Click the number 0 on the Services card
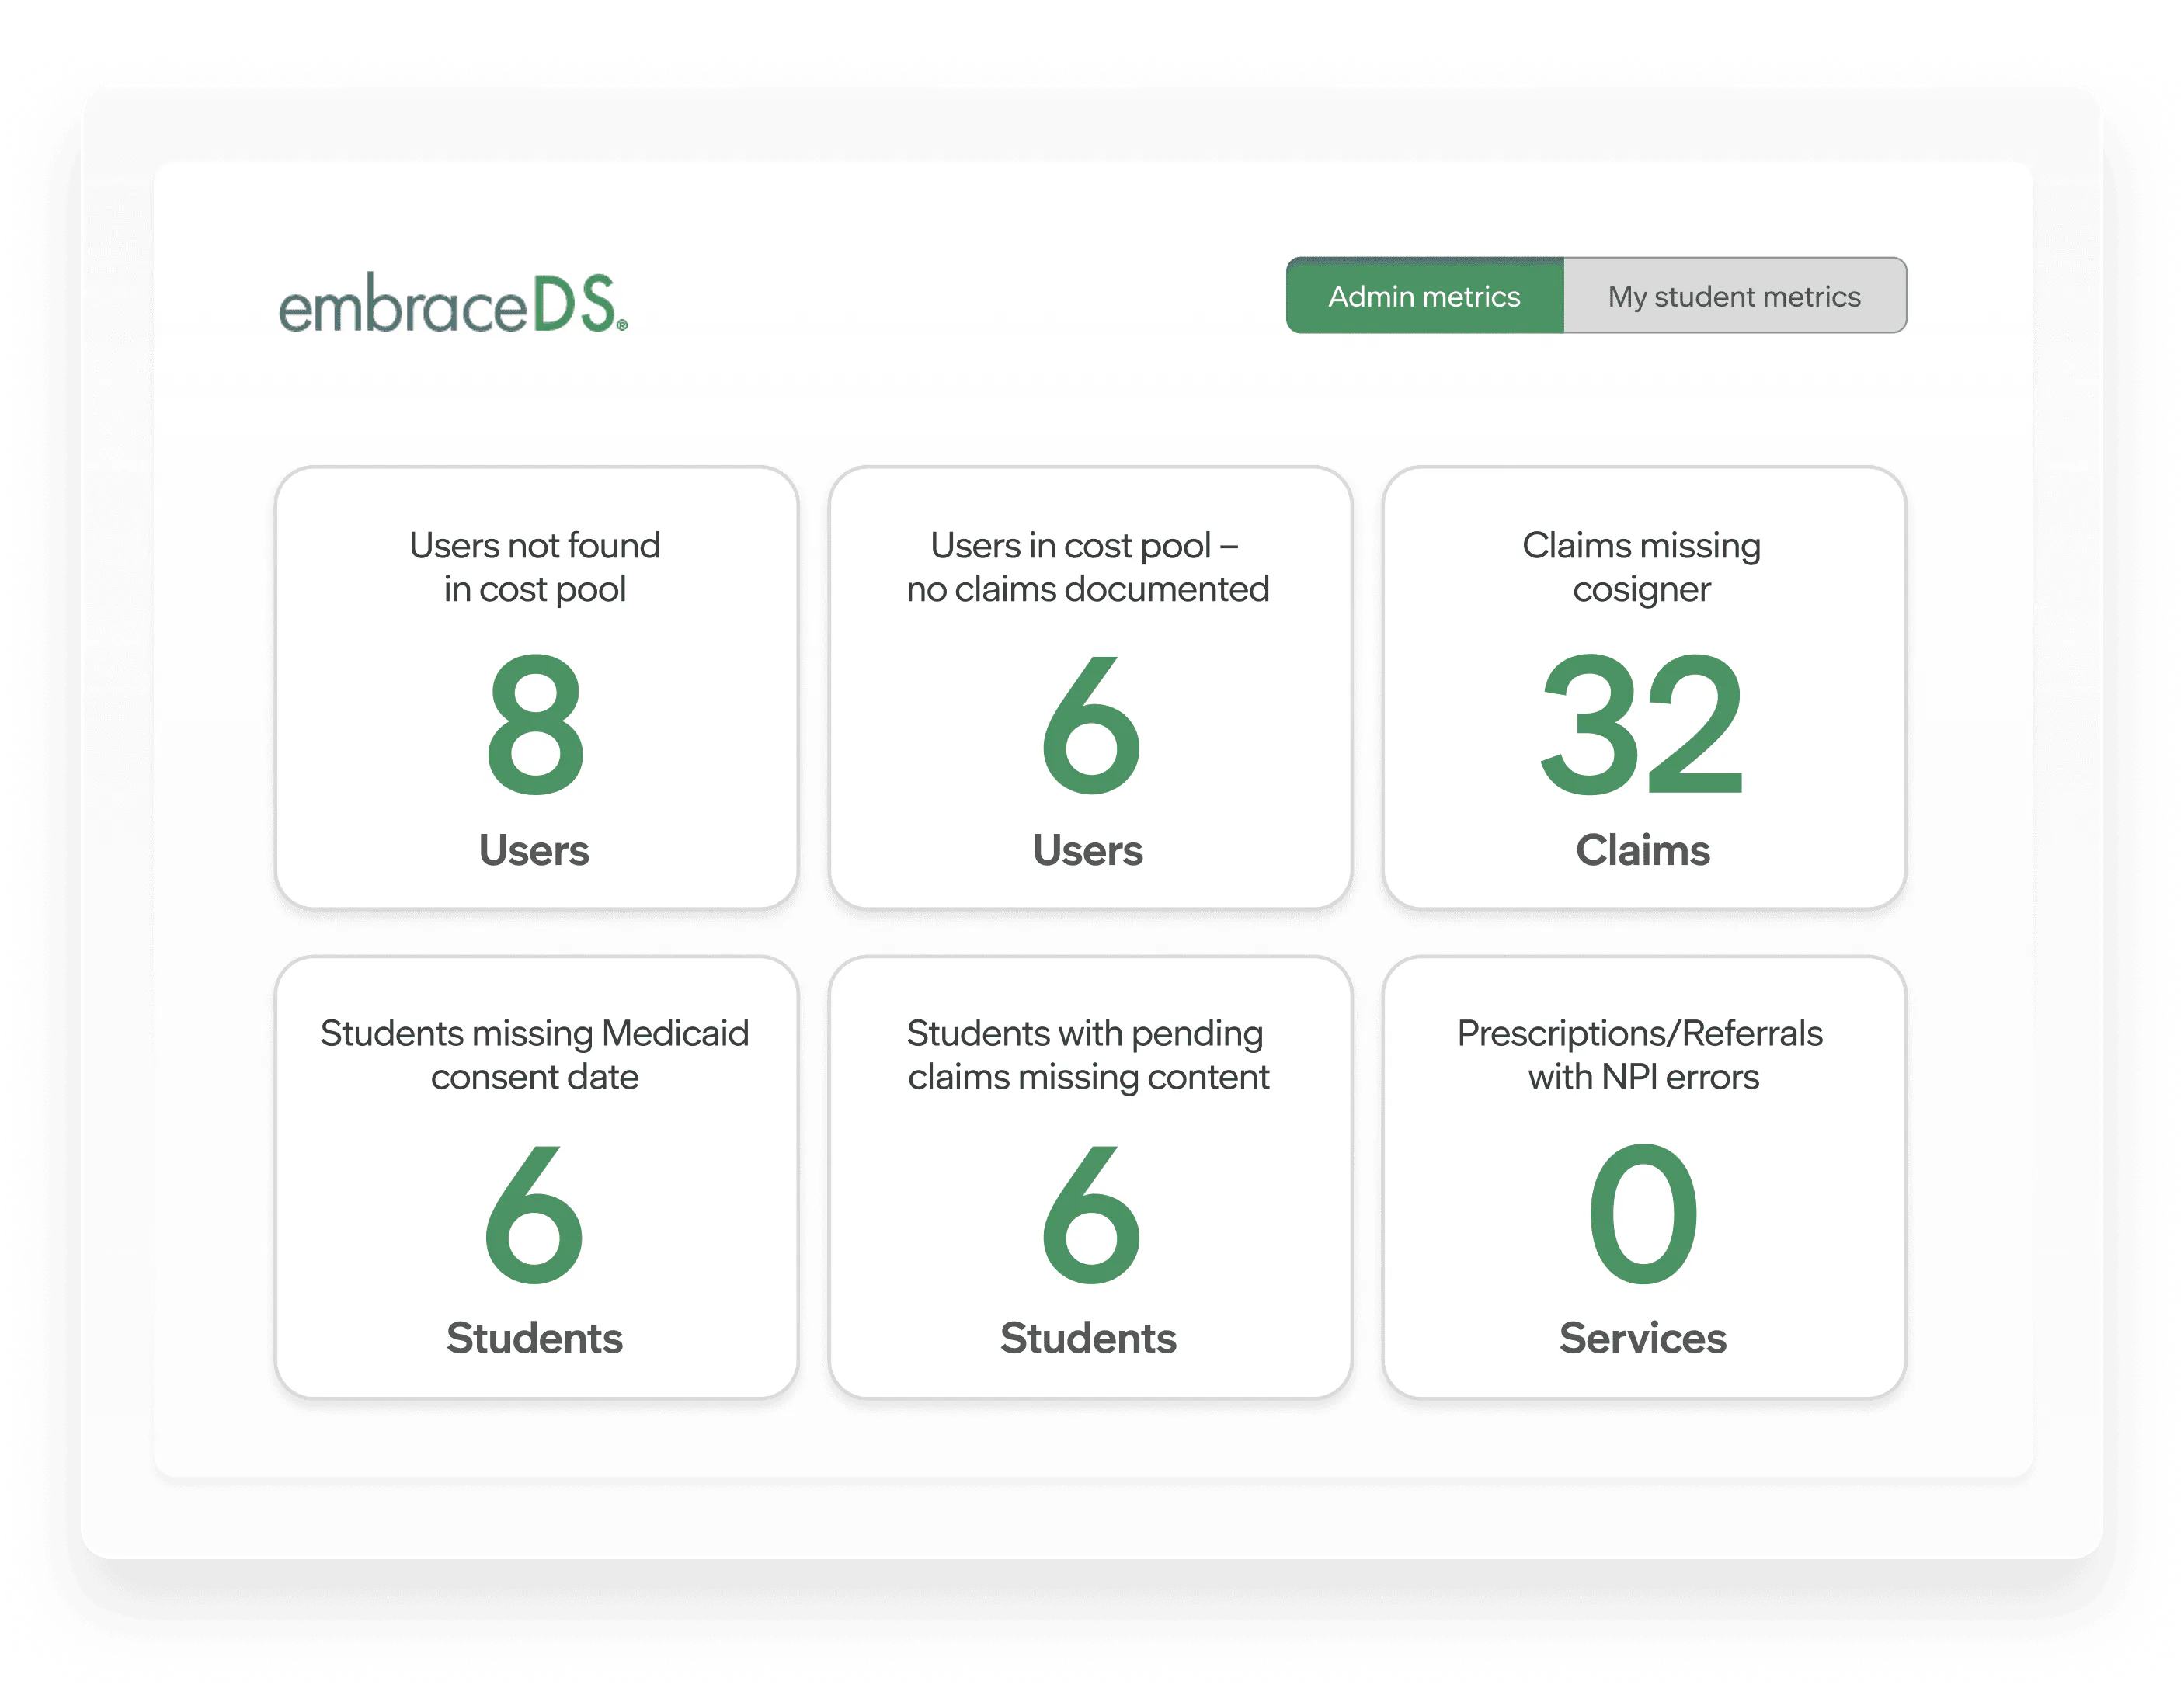Image resolution: width=2184 pixels, height=1688 pixels. pos(1643,1213)
